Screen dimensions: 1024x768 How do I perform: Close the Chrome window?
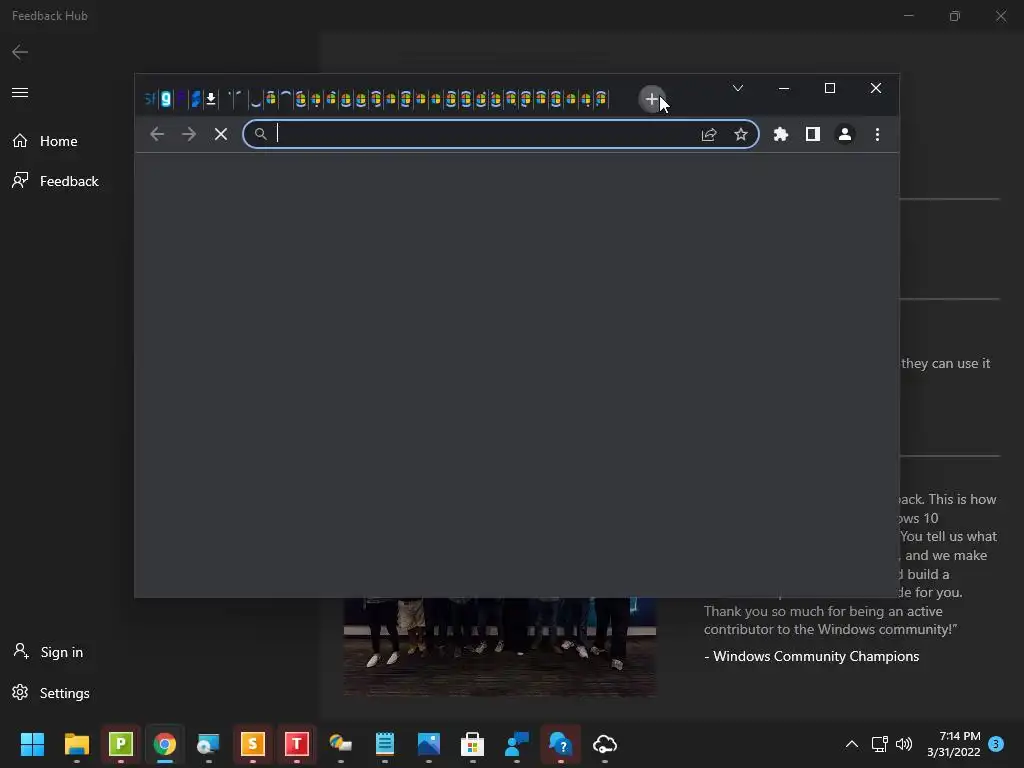point(876,88)
